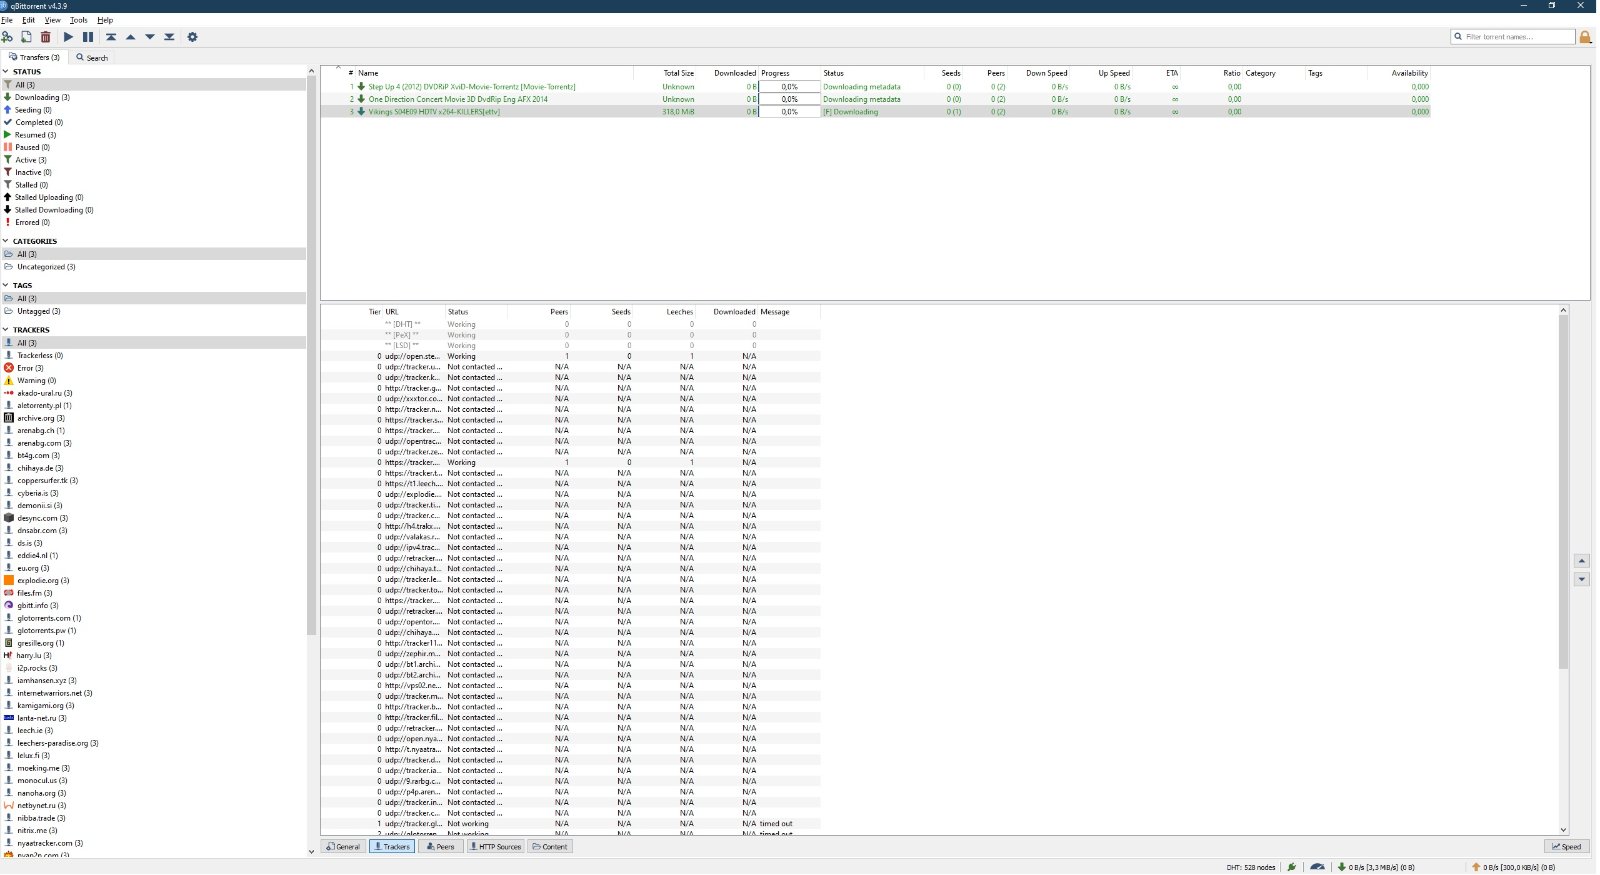
Task: Sort torrents by the Name column header
Action: [x=495, y=73]
